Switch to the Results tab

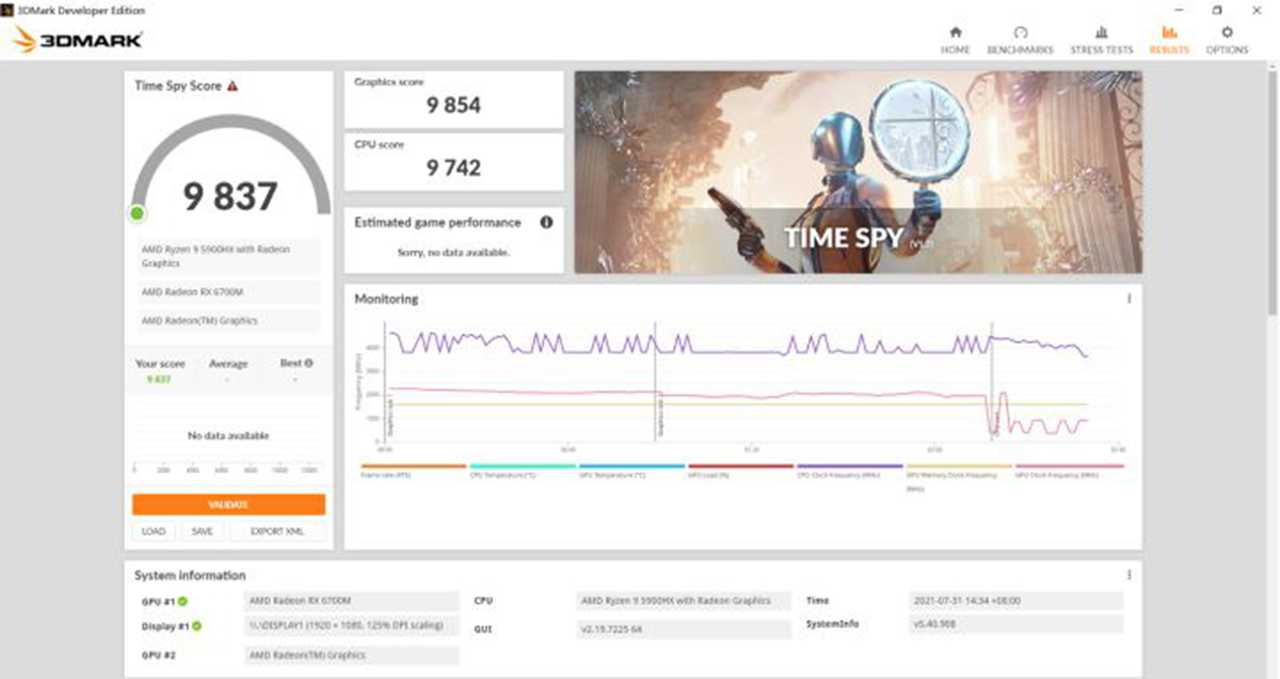click(x=1169, y=40)
